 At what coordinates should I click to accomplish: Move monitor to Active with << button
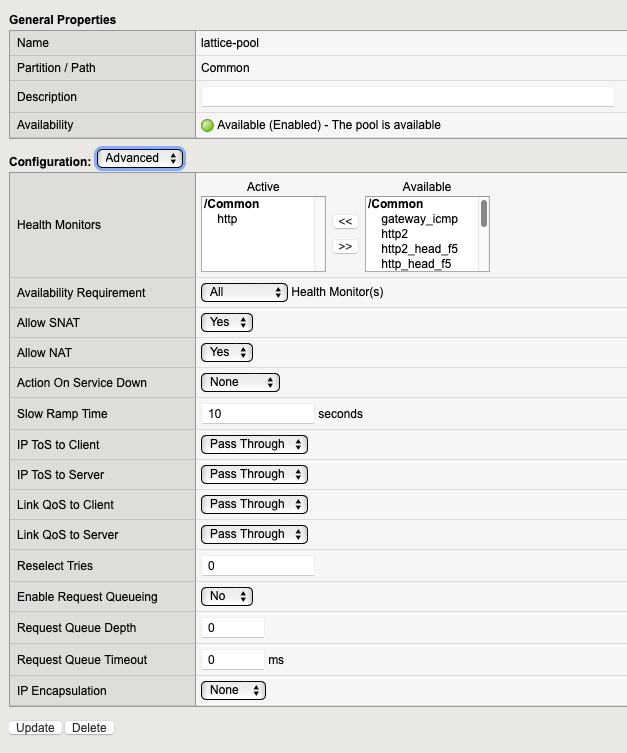coord(345,221)
